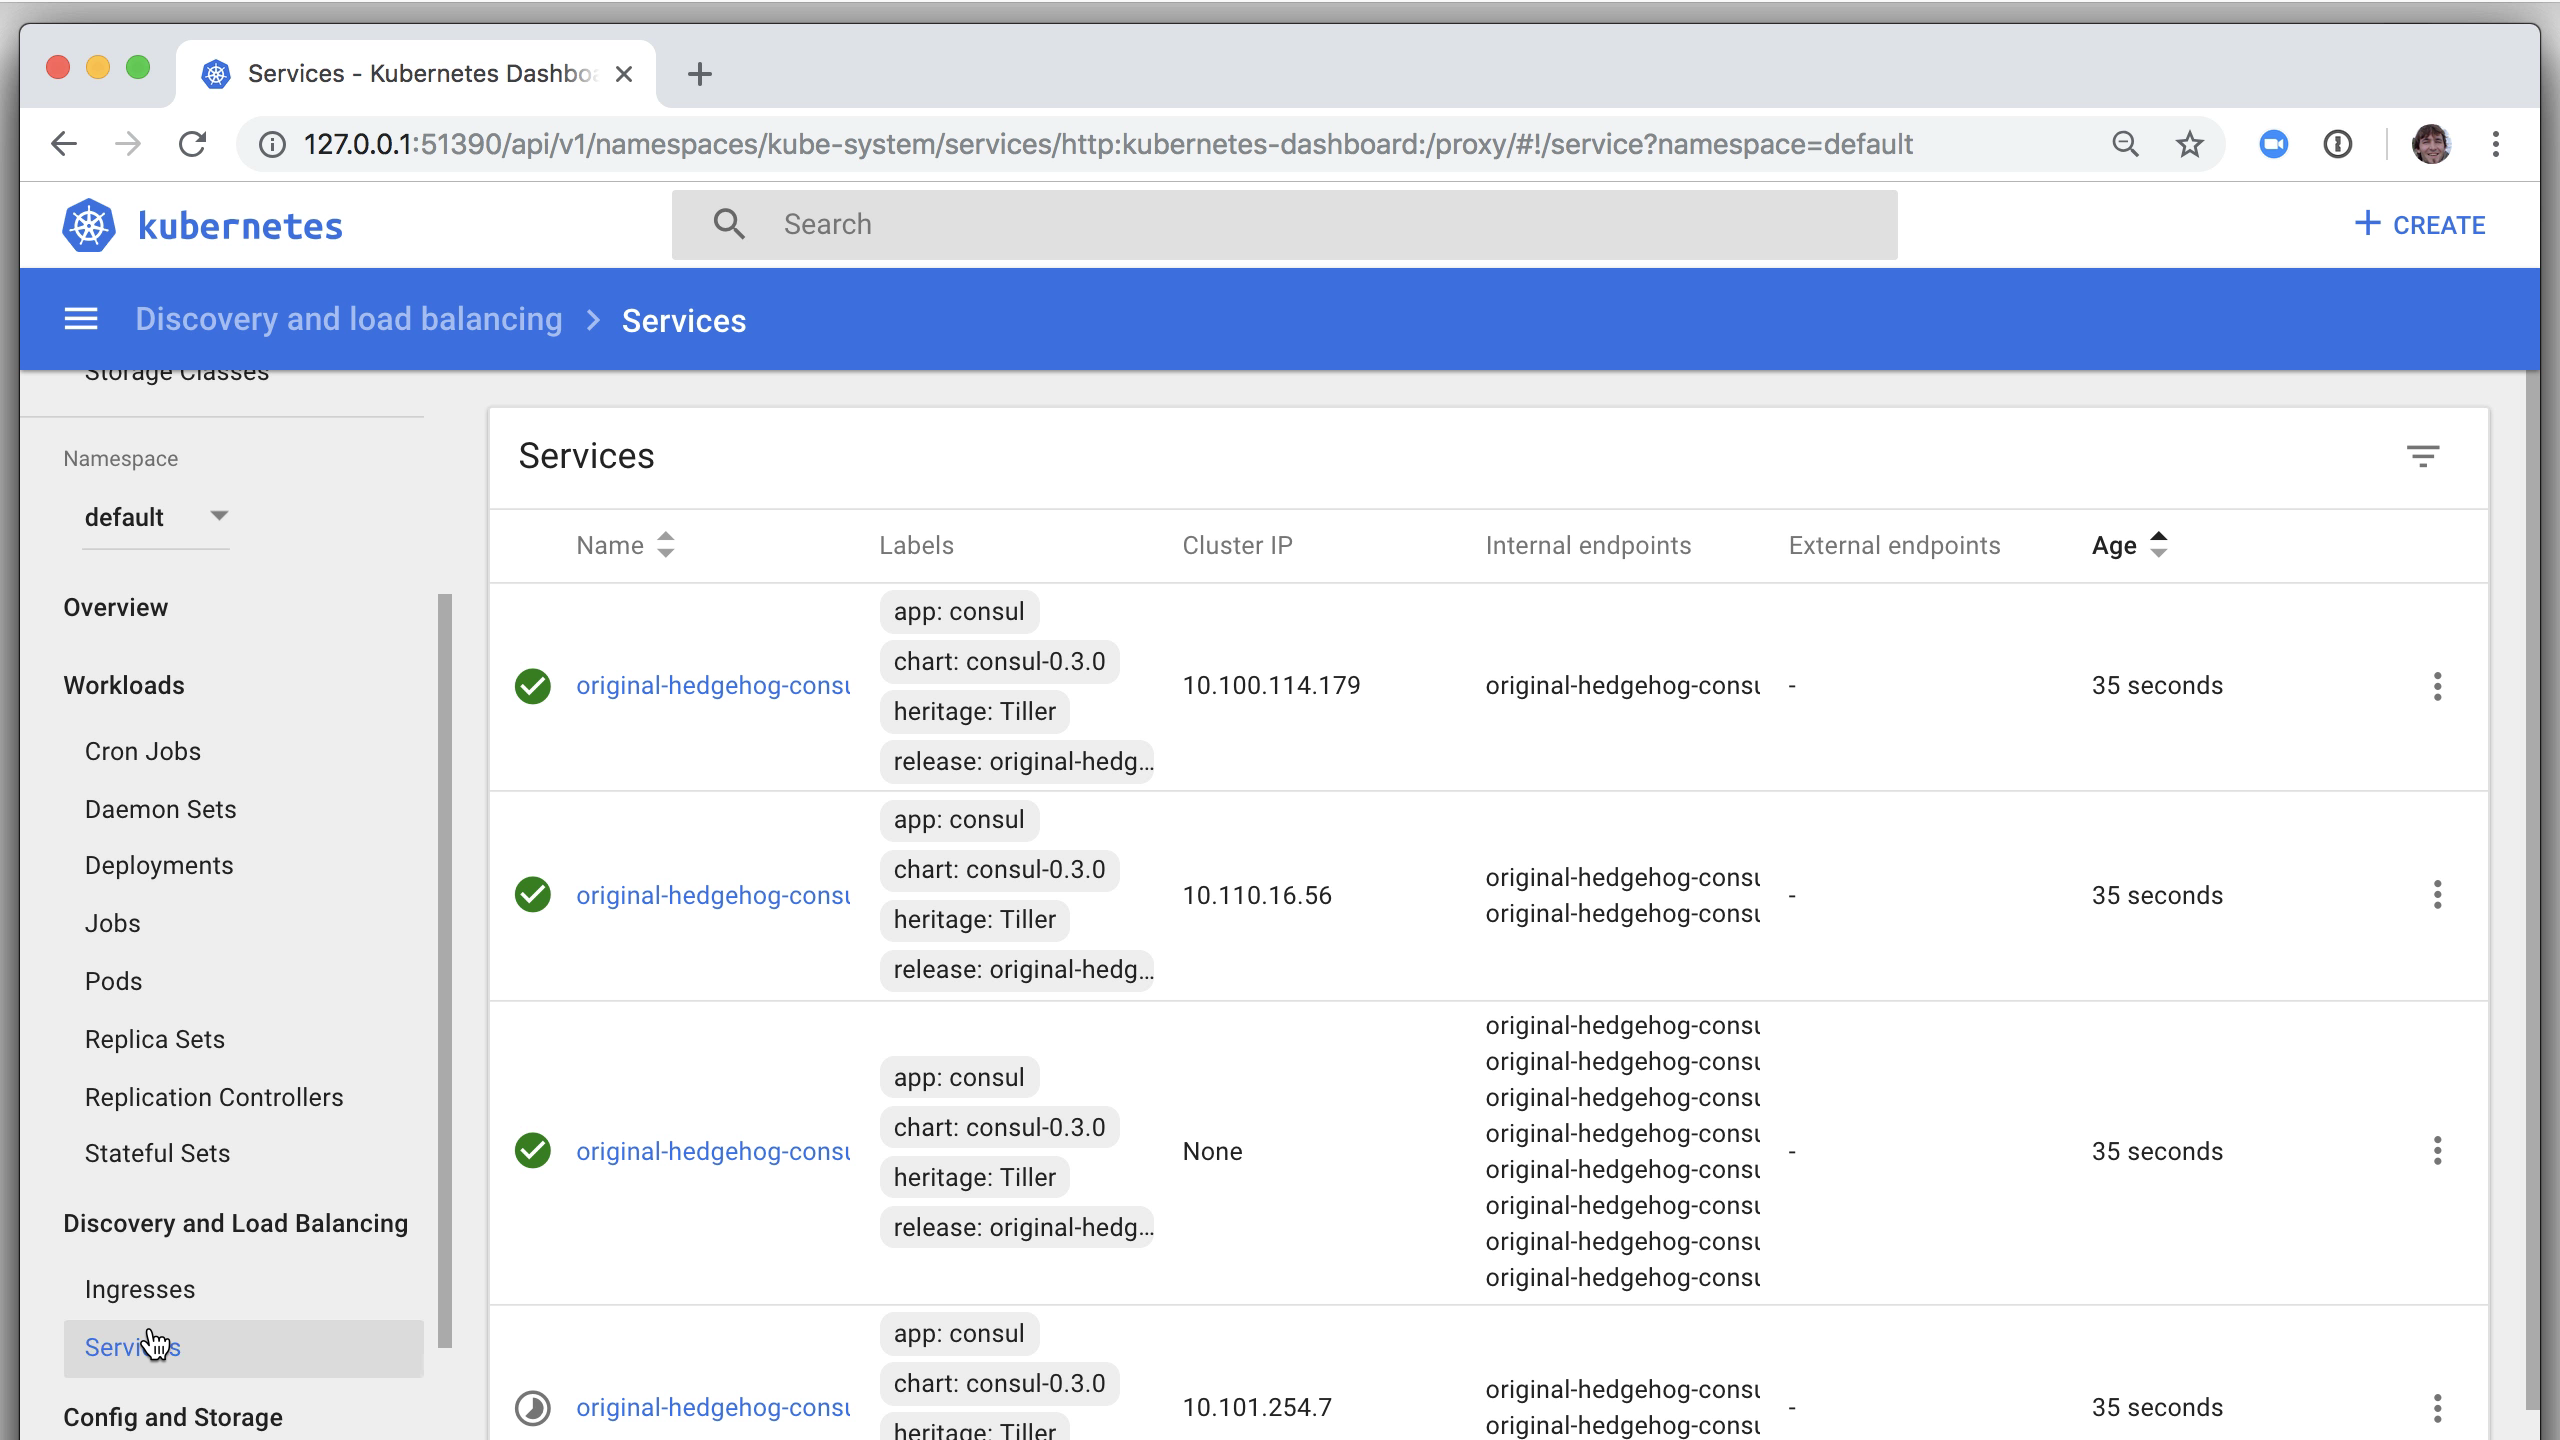Open the Pods sidebar item
The image size is (2560, 1440).
click(113, 981)
